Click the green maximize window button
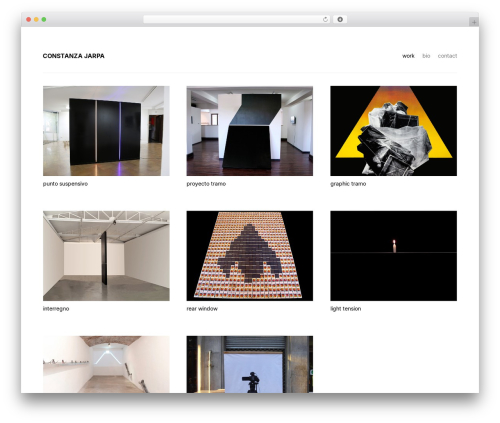The image size is (500, 423). point(44,20)
